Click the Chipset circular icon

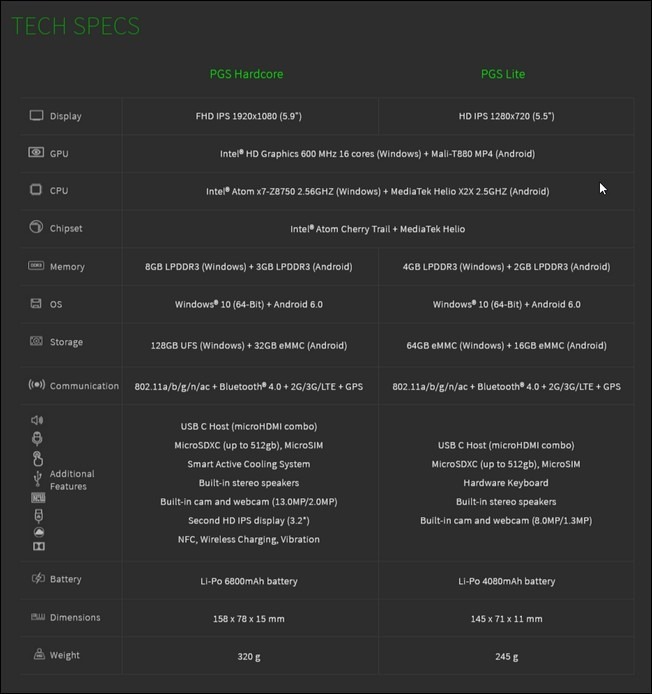click(36, 227)
